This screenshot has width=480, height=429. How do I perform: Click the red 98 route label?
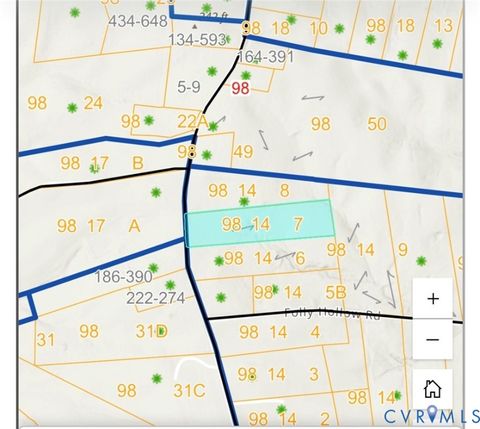240,89
